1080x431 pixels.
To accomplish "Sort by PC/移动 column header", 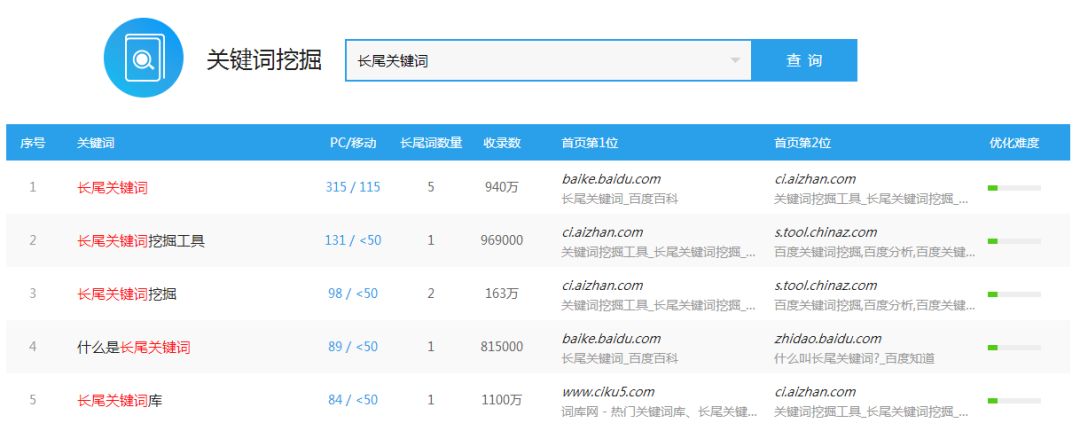I will (x=353, y=143).
